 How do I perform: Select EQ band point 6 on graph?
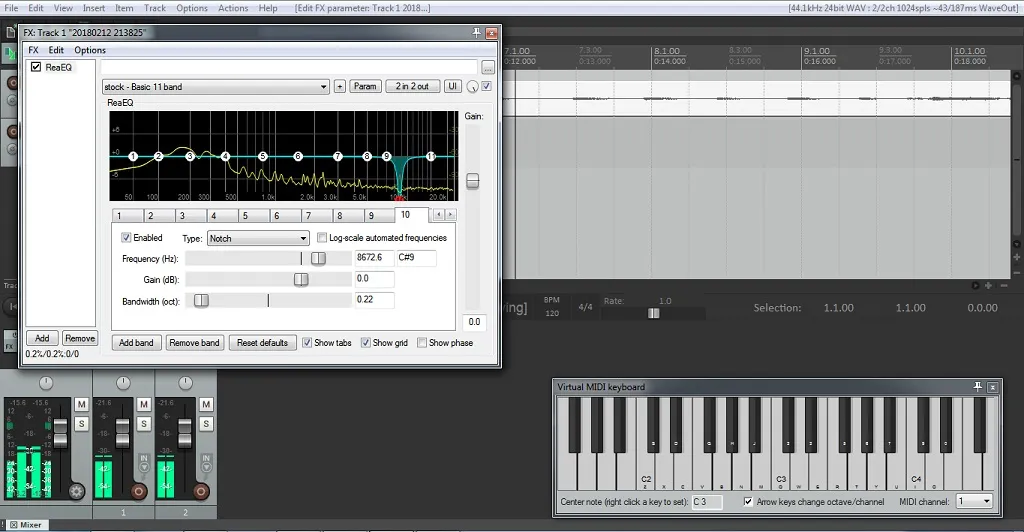(x=298, y=157)
